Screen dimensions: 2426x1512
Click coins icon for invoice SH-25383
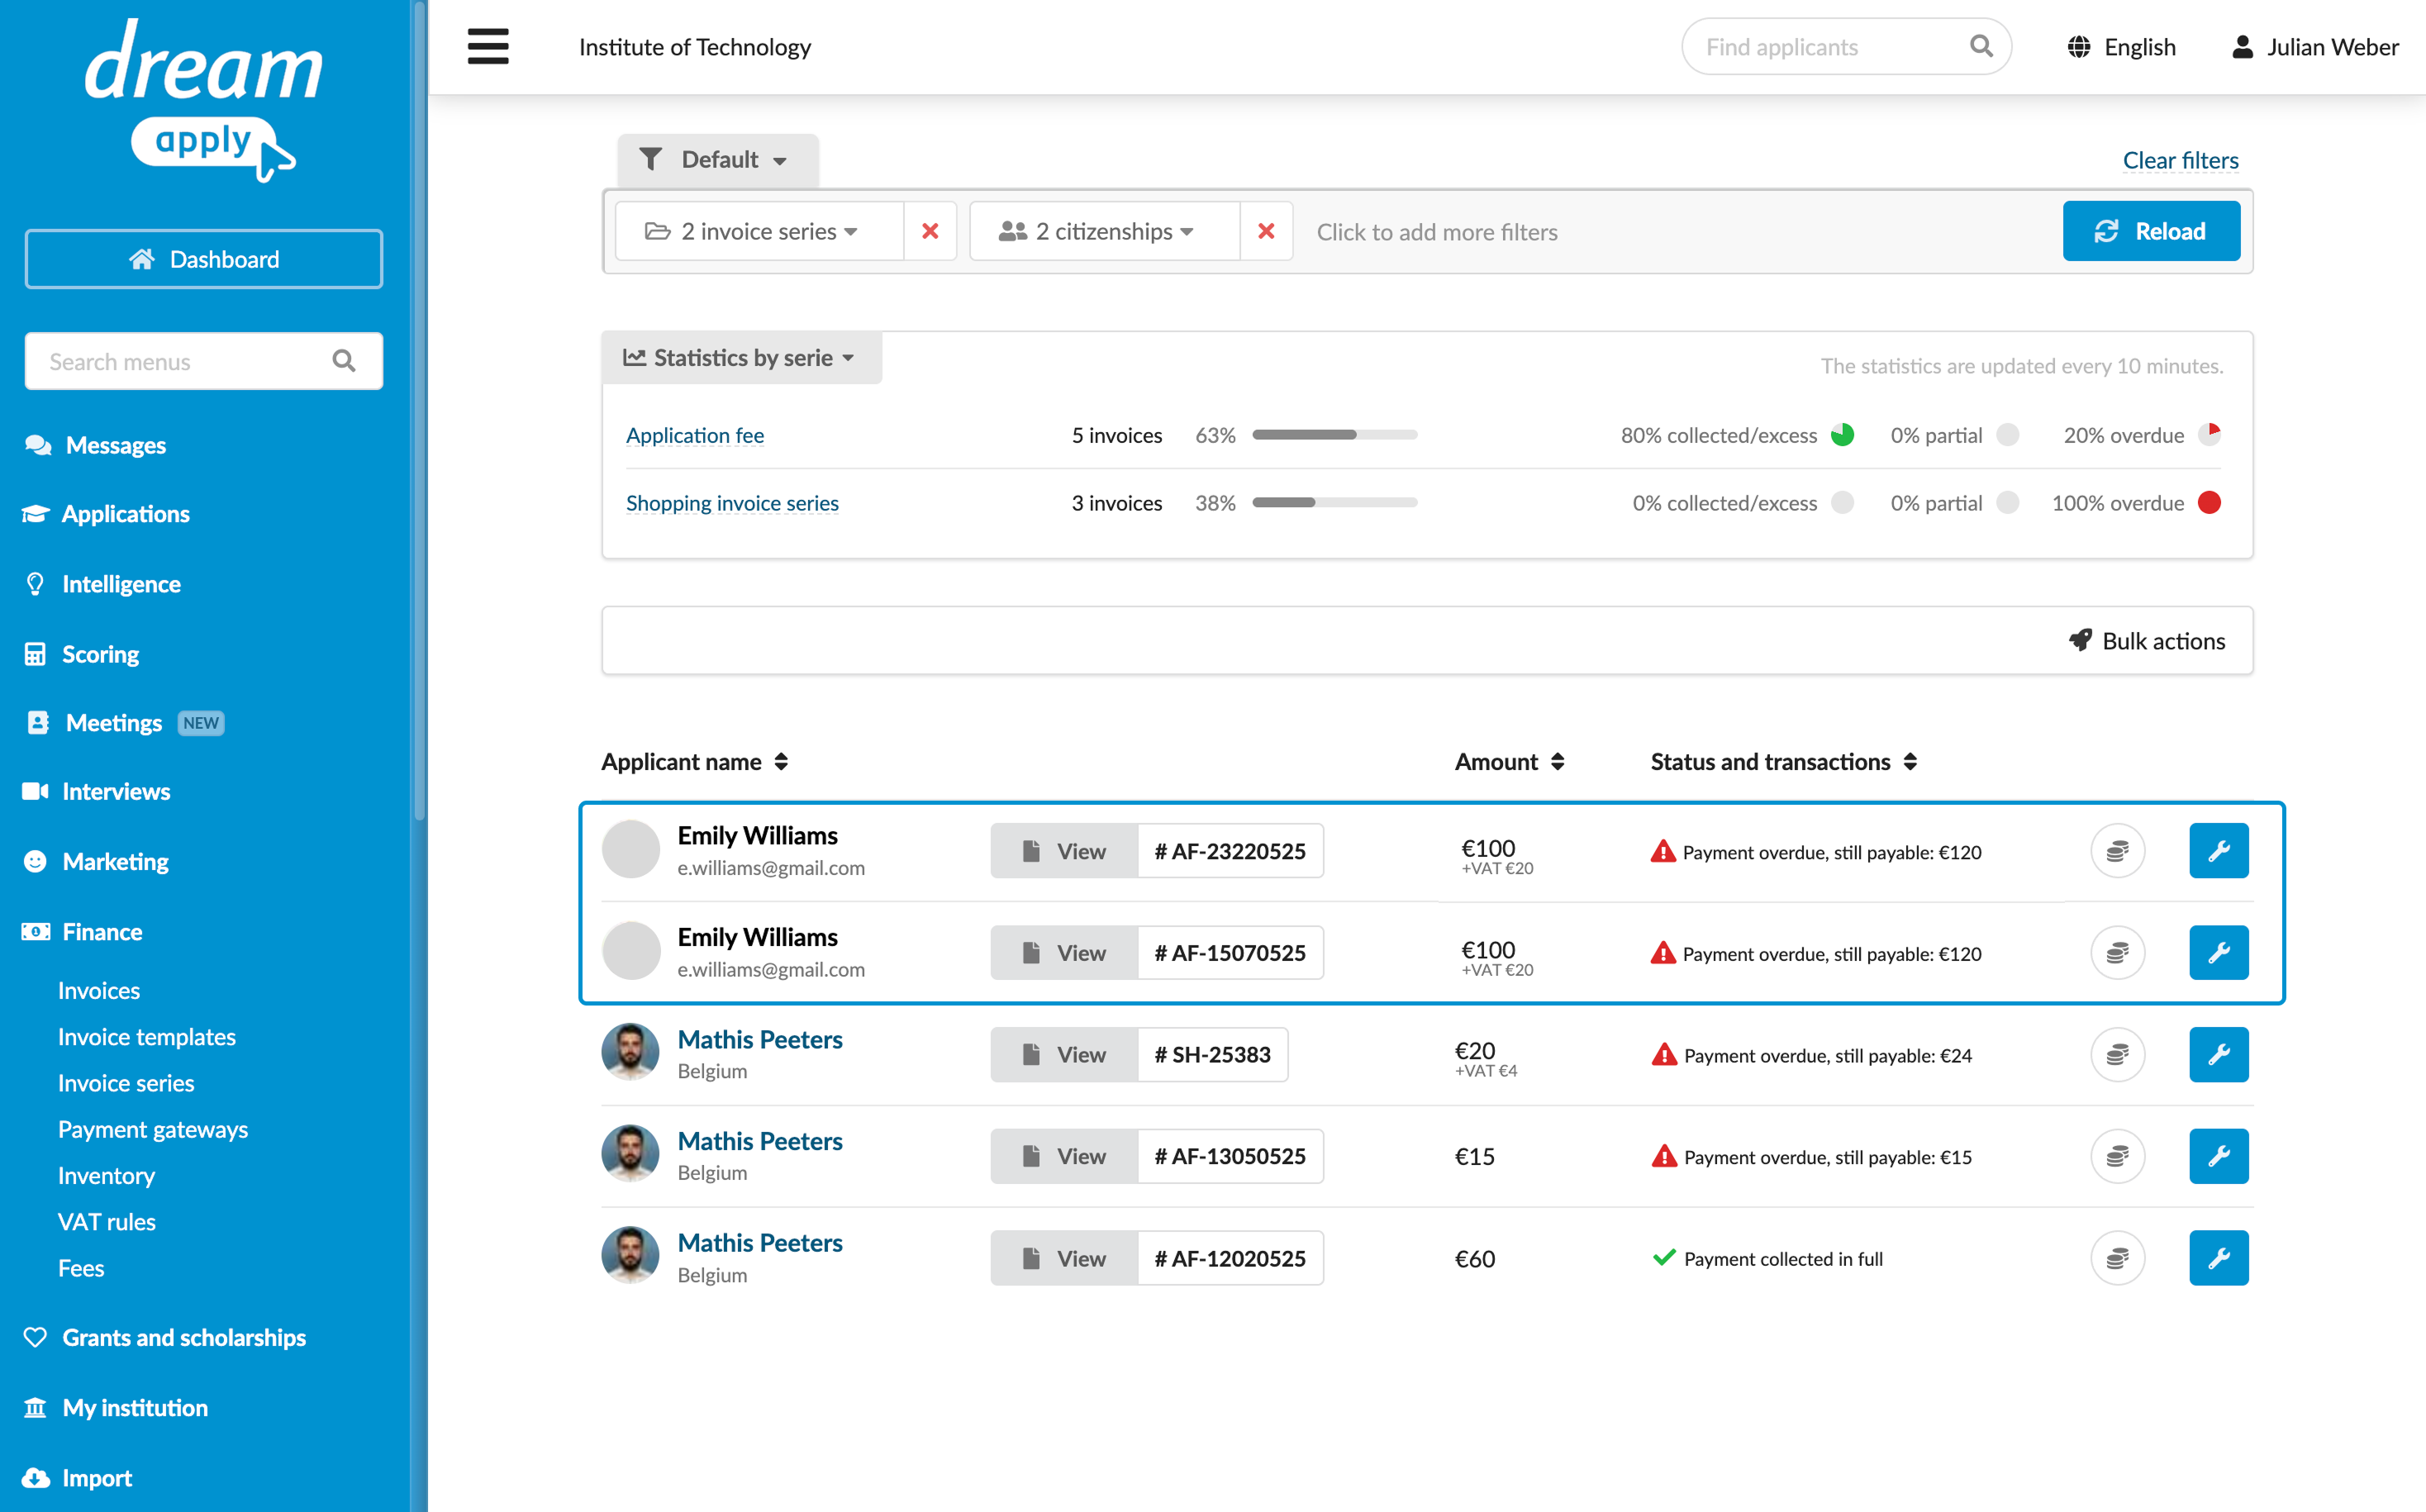click(x=2117, y=1054)
